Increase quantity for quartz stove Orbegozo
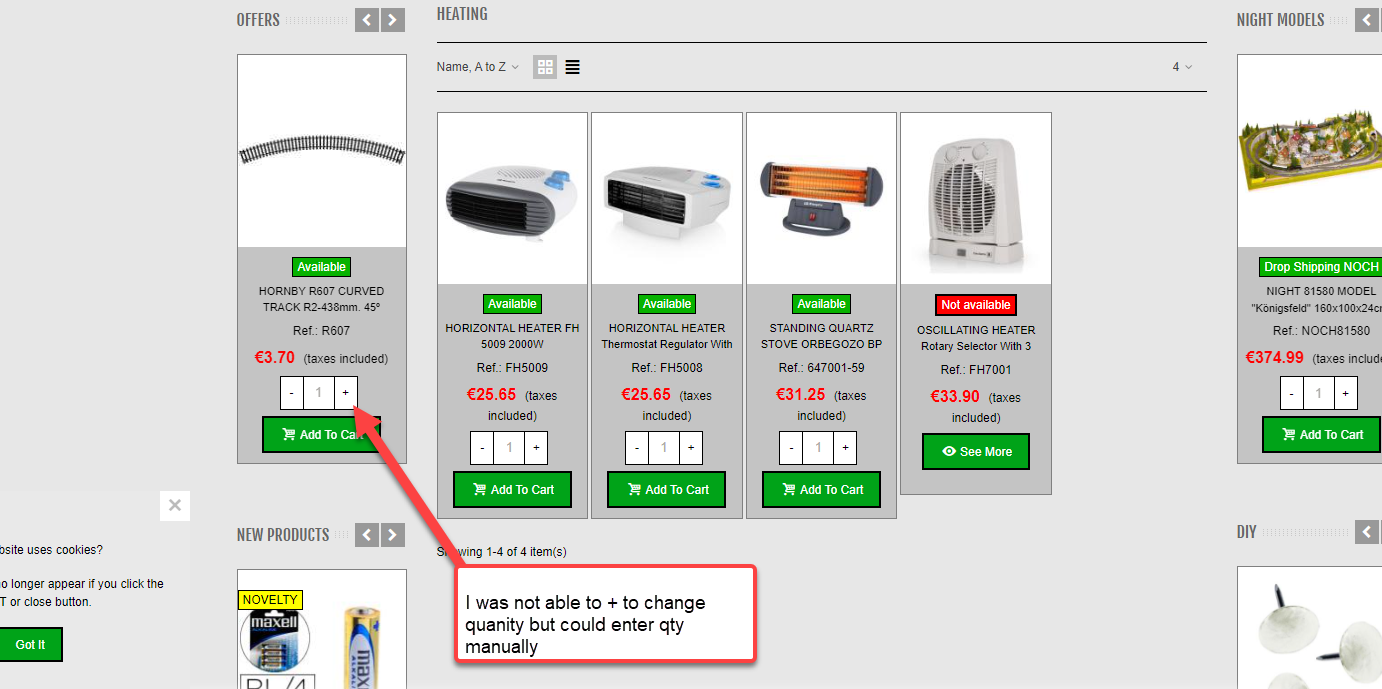1382x689 pixels. (x=846, y=448)
